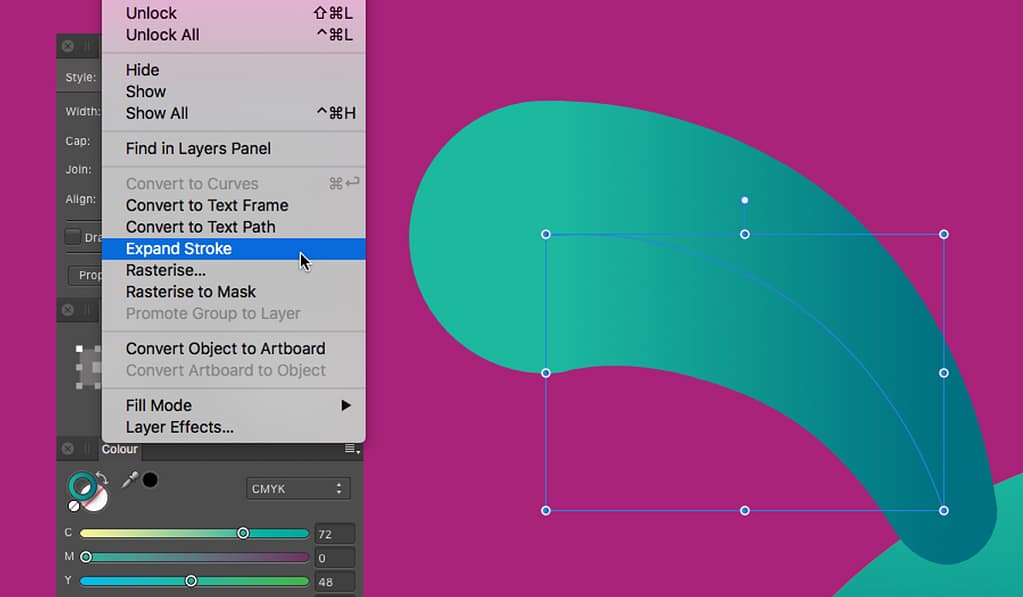Choose Expand Stroke from the menu
1023x597 pixels.
tap(179, 249)
